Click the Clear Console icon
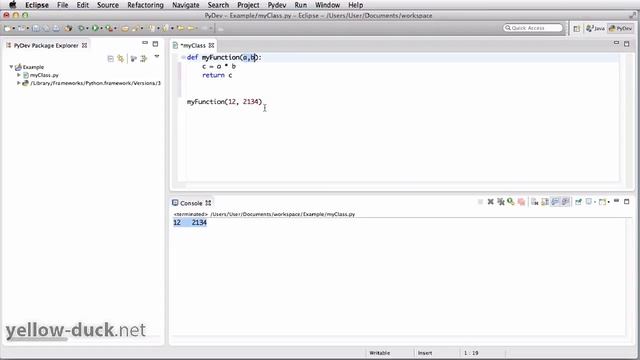The height and width of the screenshot is (360, 640). point(534,202)
